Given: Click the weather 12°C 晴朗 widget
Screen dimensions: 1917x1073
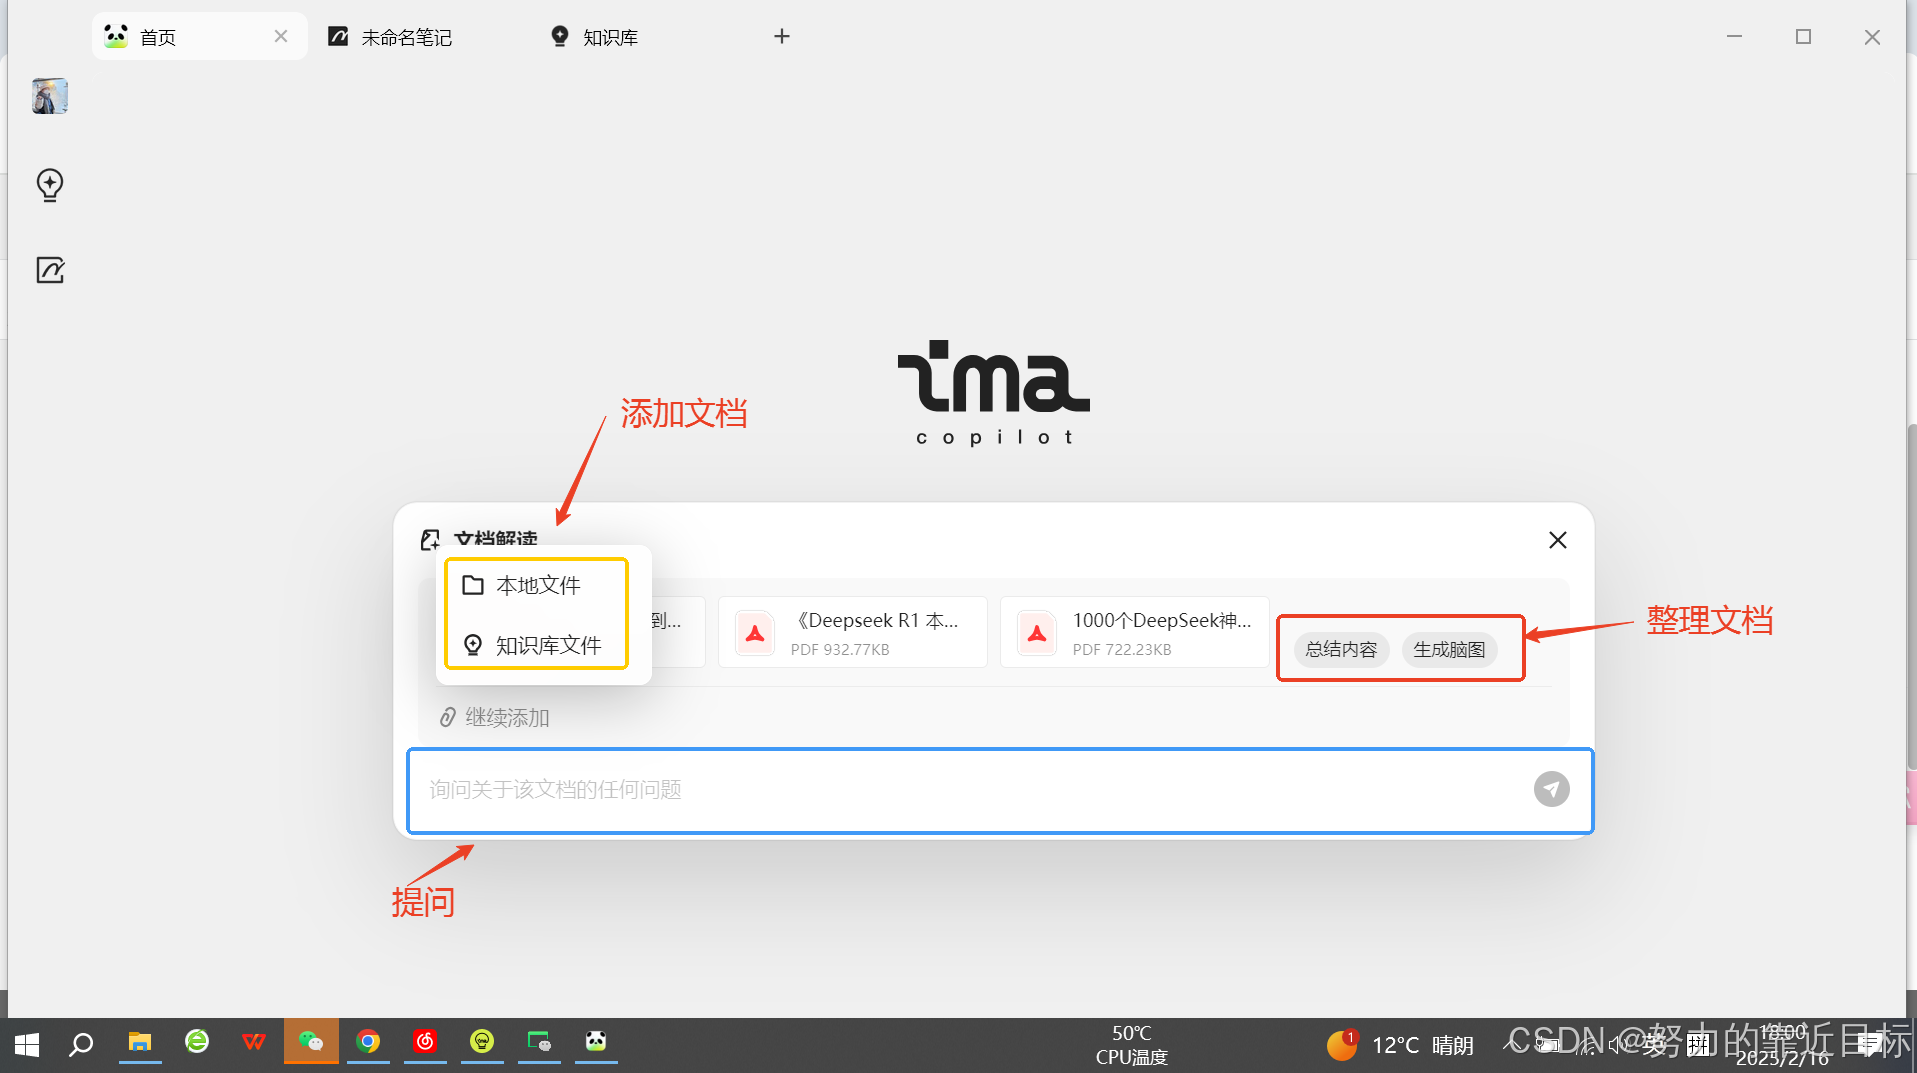Looking at the screenshot, I should click(1400, 1045).
